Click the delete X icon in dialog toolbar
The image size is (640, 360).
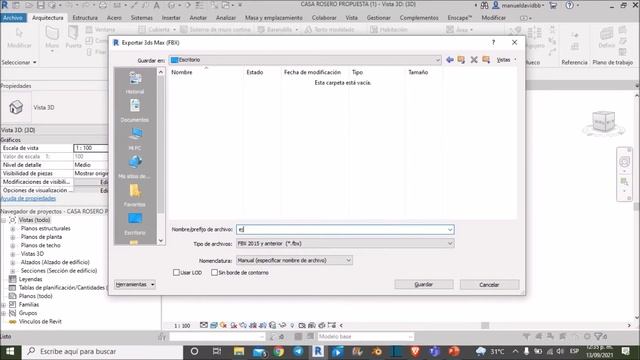click(x=474, y=60)
